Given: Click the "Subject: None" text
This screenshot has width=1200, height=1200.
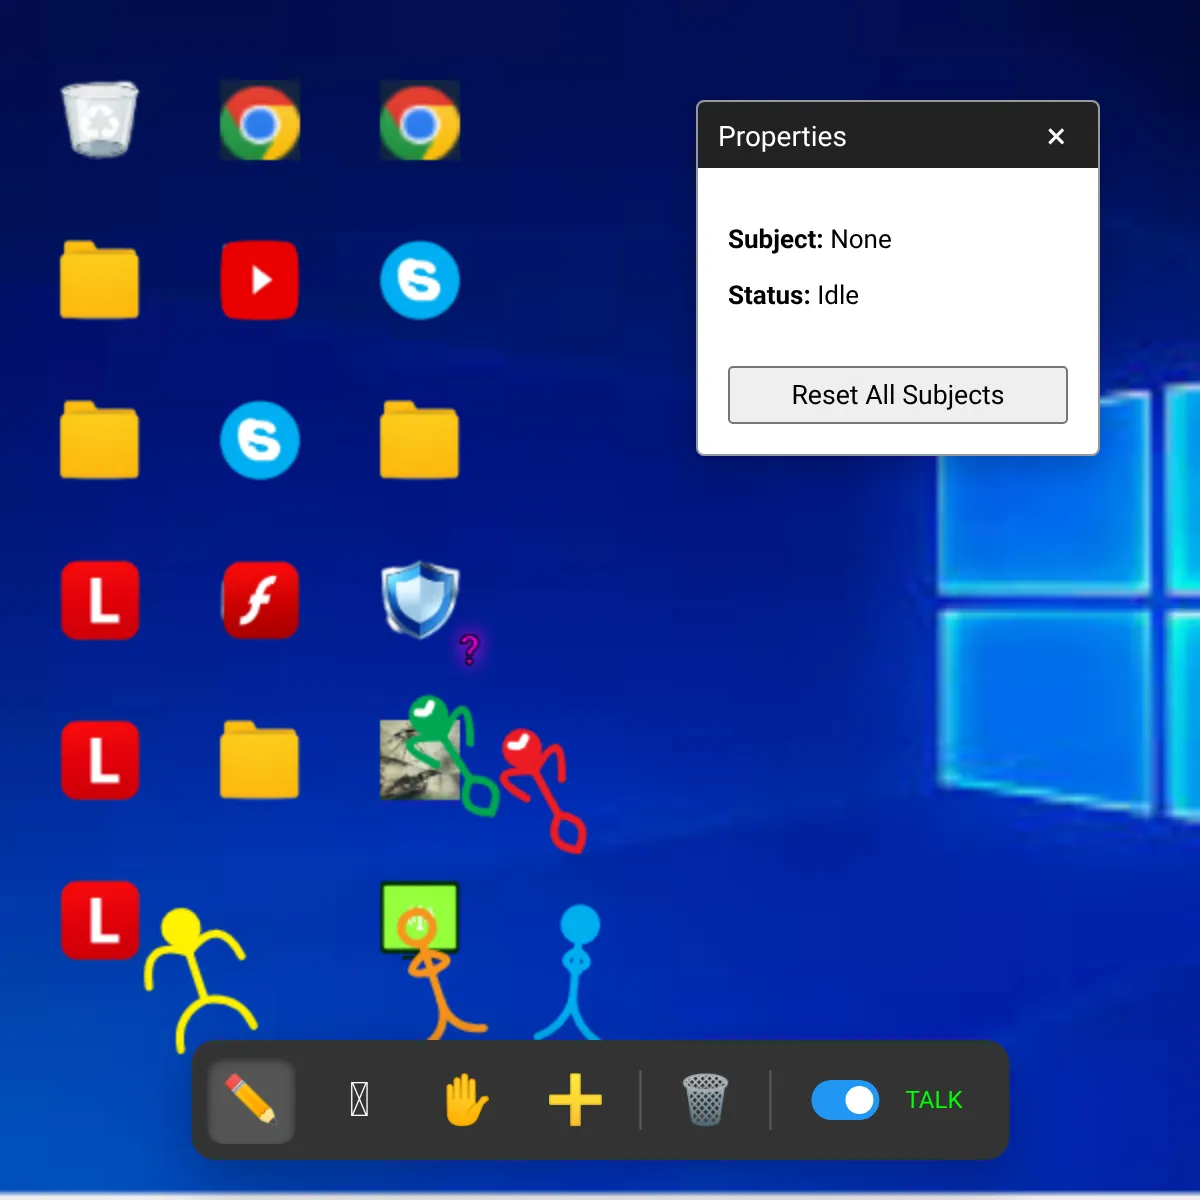Looking at the screenshot, I should coord(809,239).
